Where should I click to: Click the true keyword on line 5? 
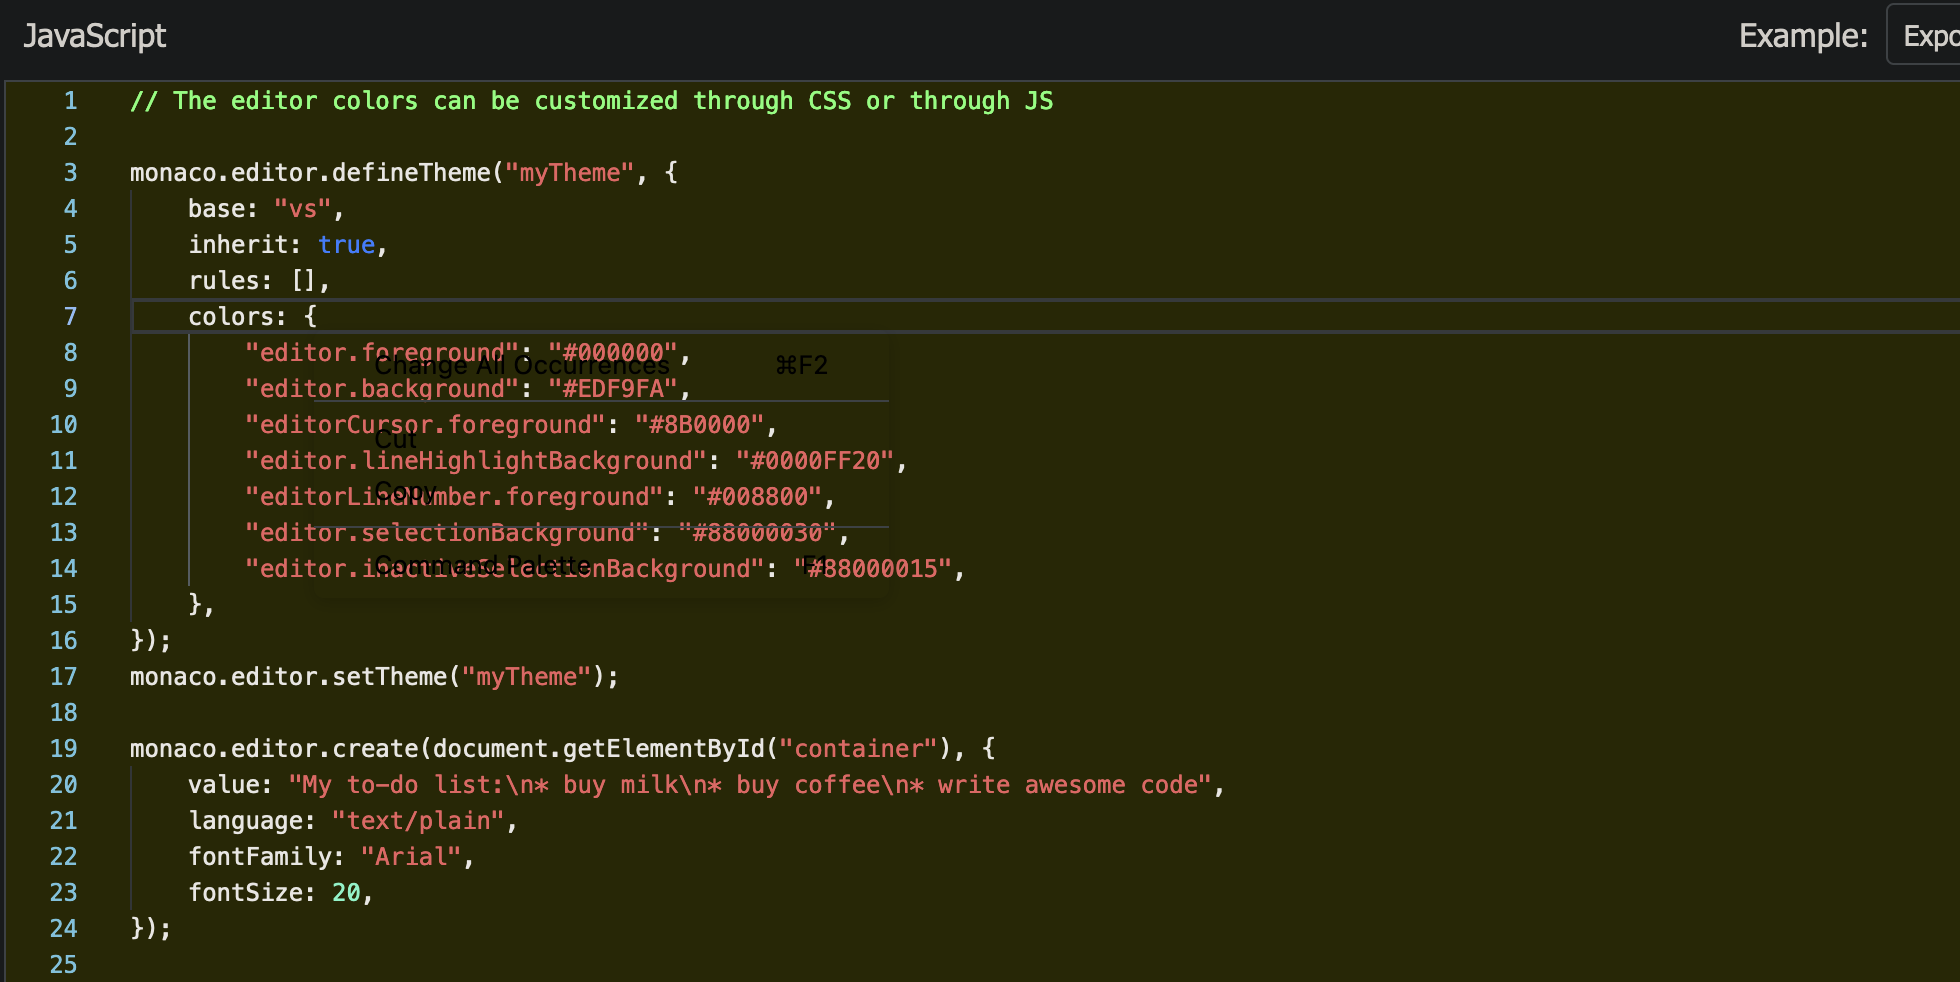tap(346, 244)
